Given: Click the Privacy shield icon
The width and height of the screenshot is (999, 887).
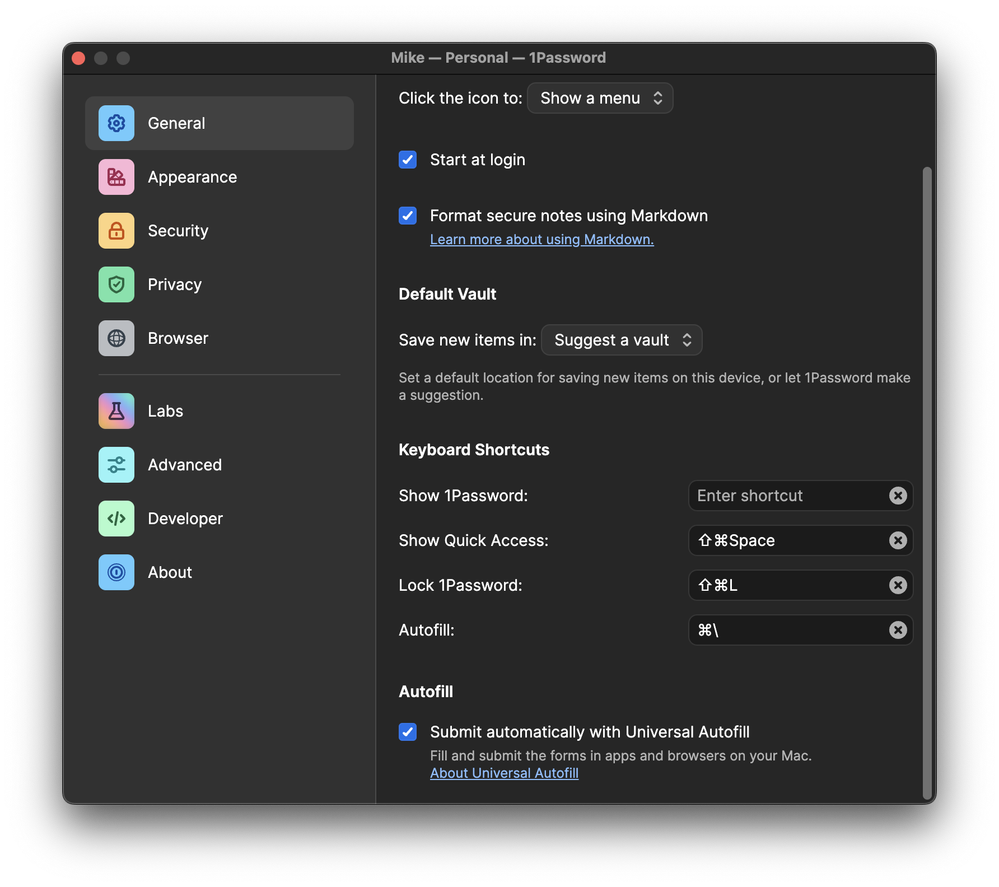Looking at the screenshot, I should 116,285.
